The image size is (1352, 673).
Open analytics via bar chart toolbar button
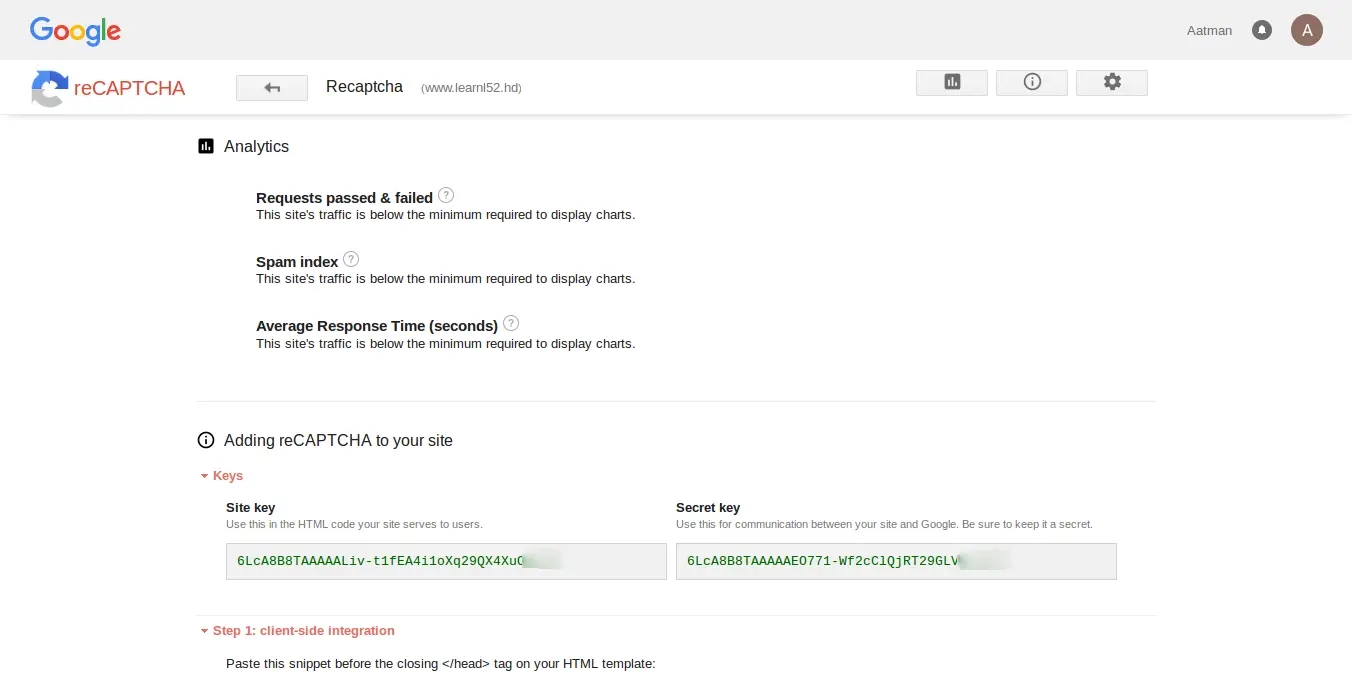point(951,83)
